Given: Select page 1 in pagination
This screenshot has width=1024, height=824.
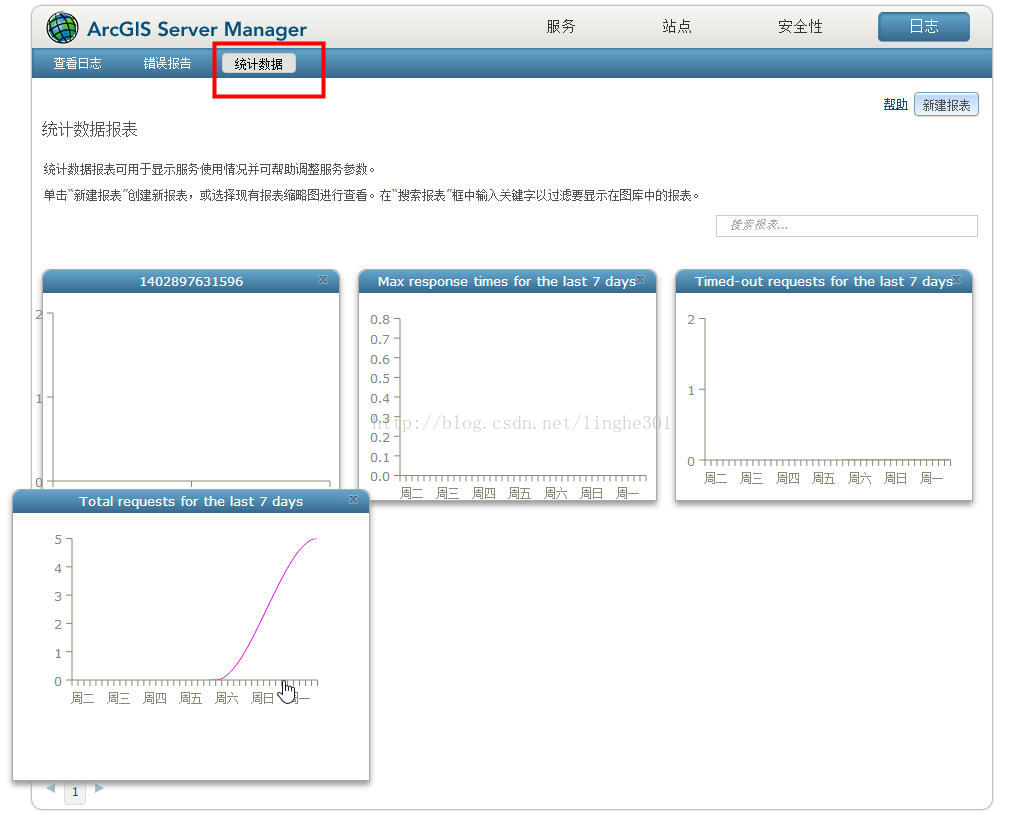Looking at the screenshot, I should [75, 792].
